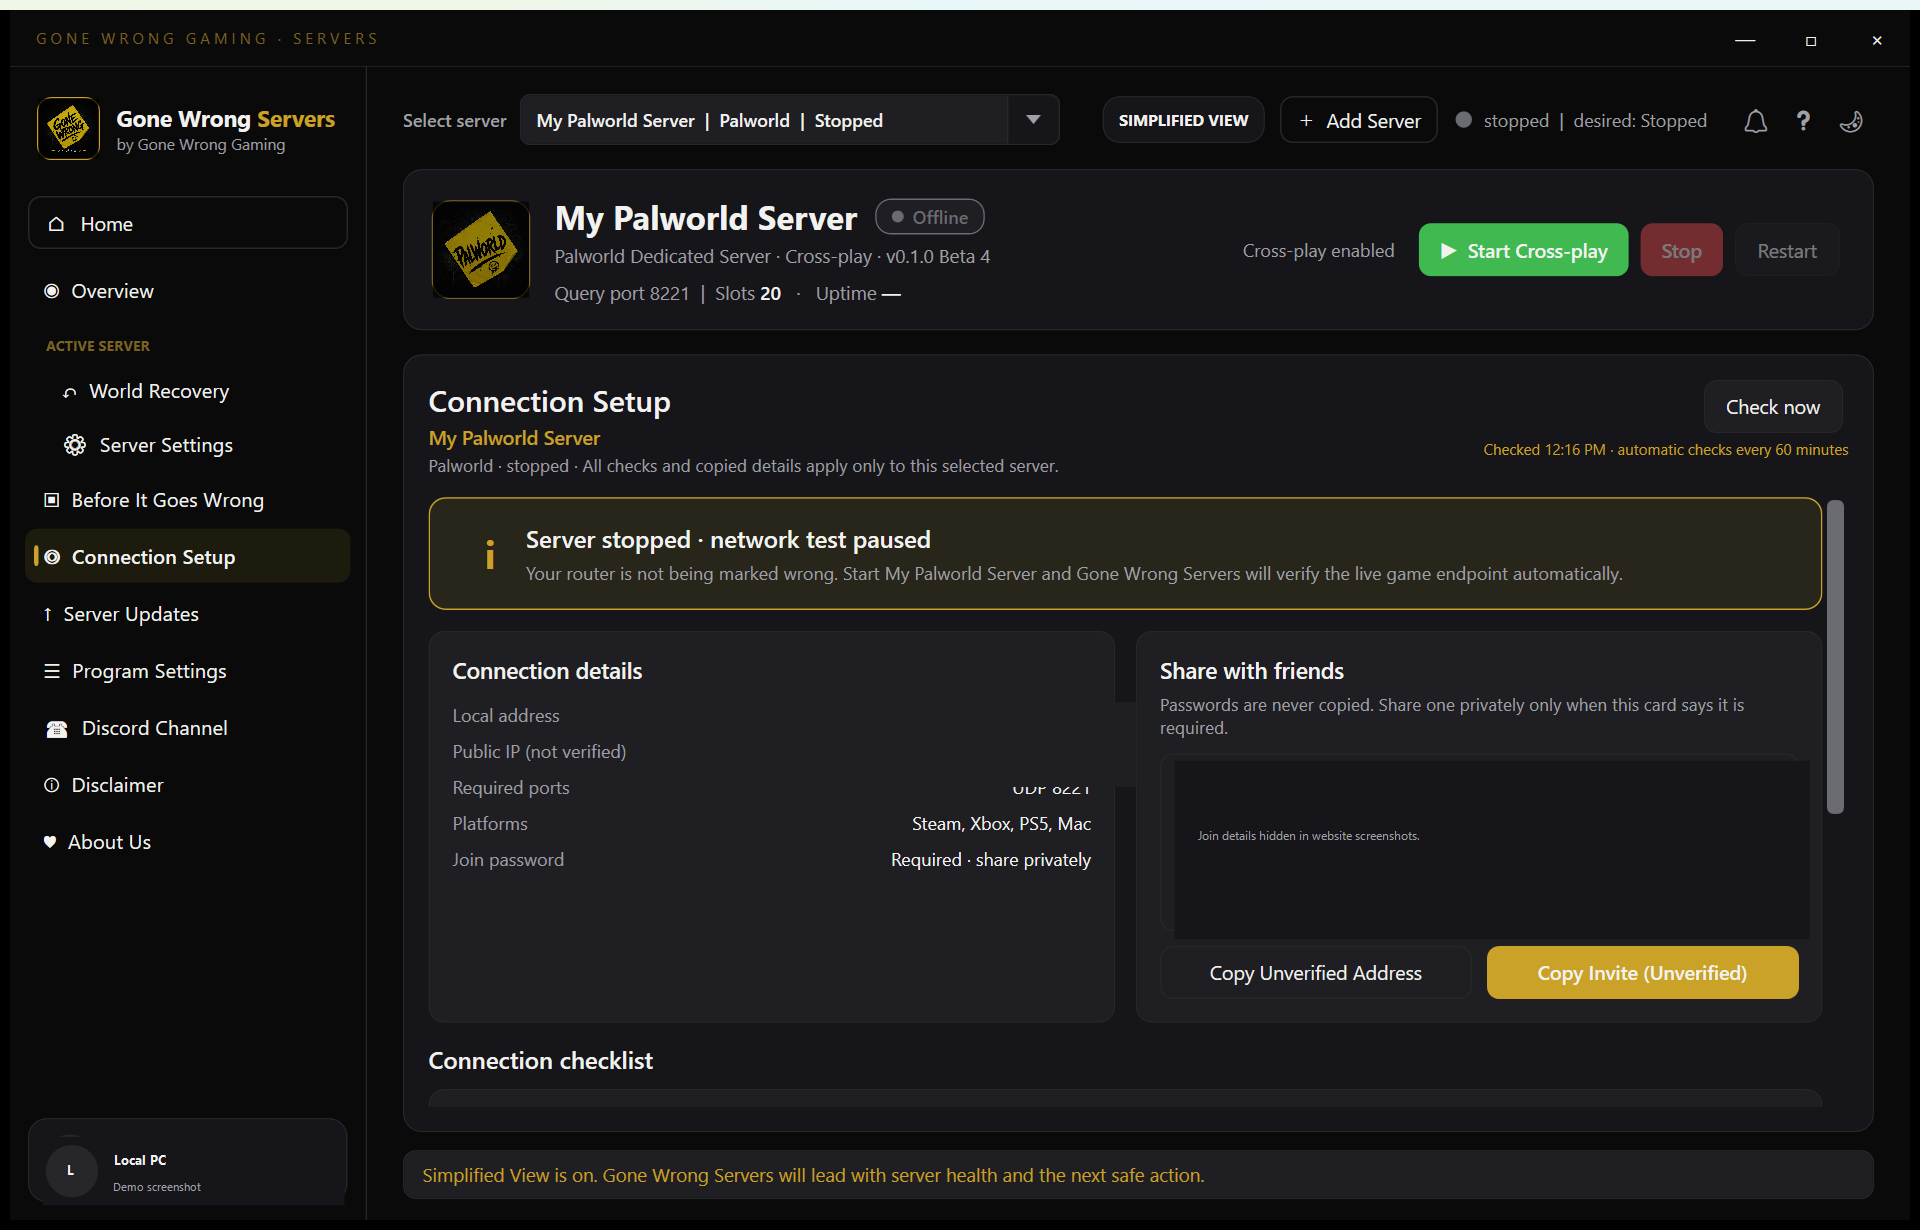Click the Local PC profile card
1920x1230 pixels.
click(x=188, y=1160)
